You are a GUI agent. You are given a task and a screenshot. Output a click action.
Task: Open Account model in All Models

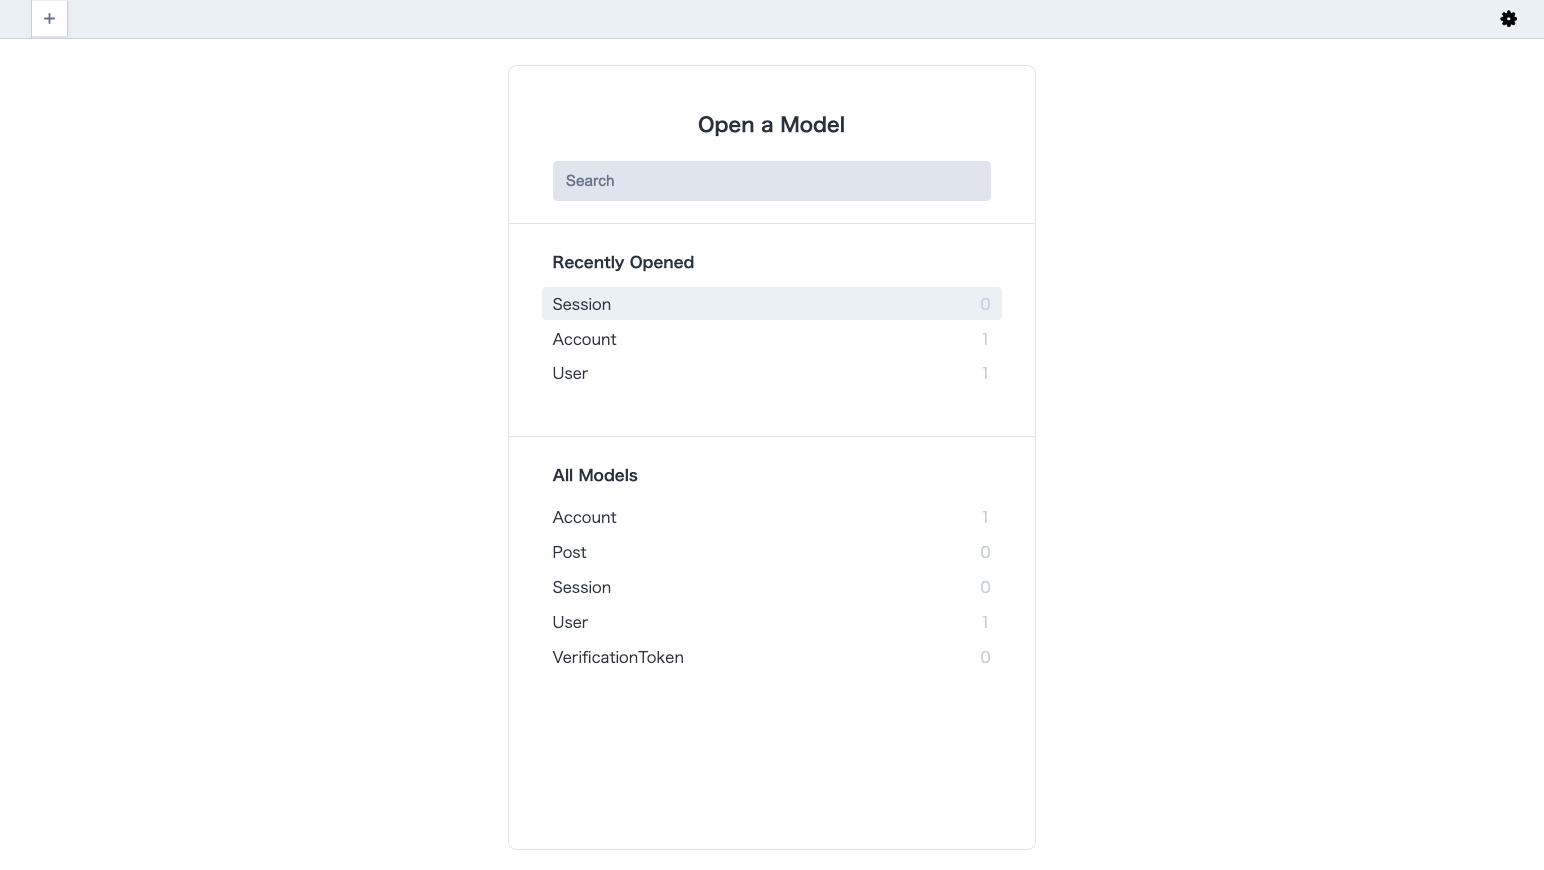pyautogui.click(x=585, y=517)
